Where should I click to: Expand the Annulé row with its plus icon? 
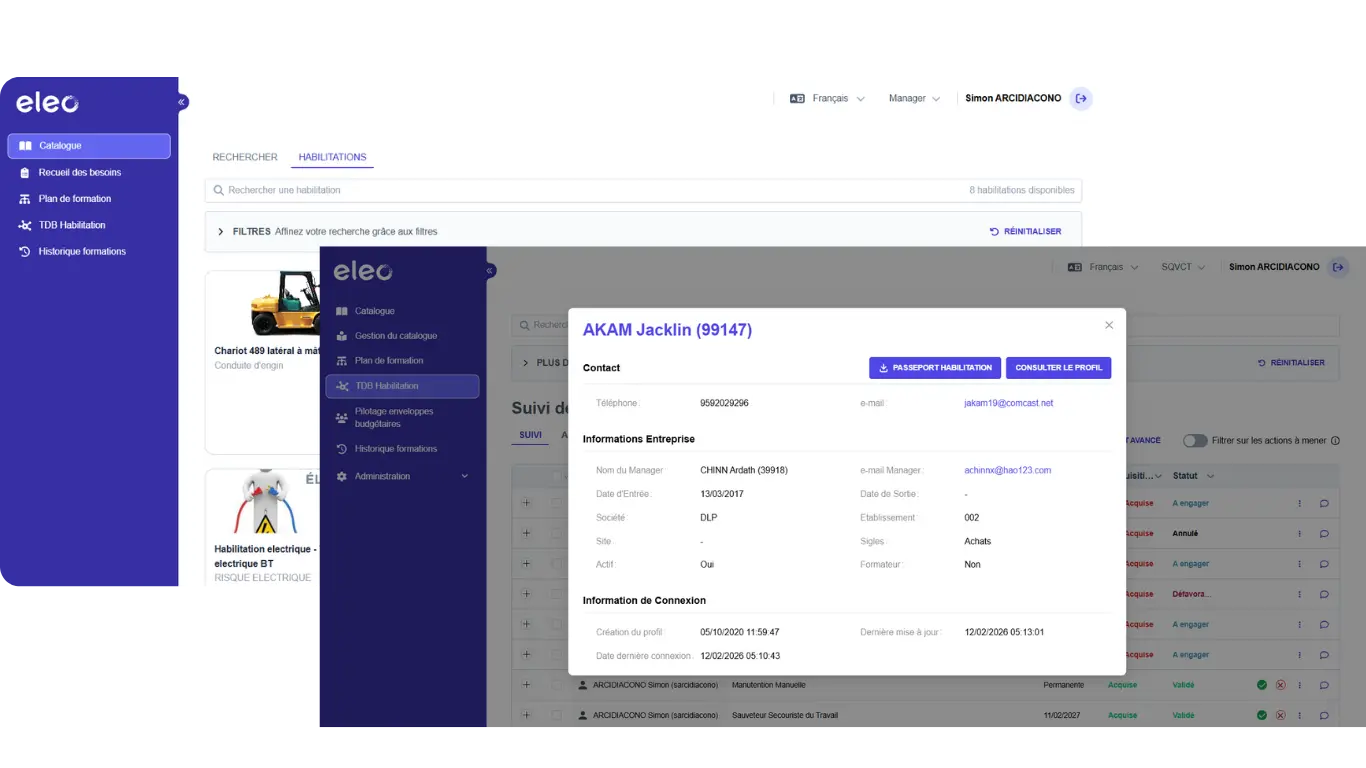[525, 534]
